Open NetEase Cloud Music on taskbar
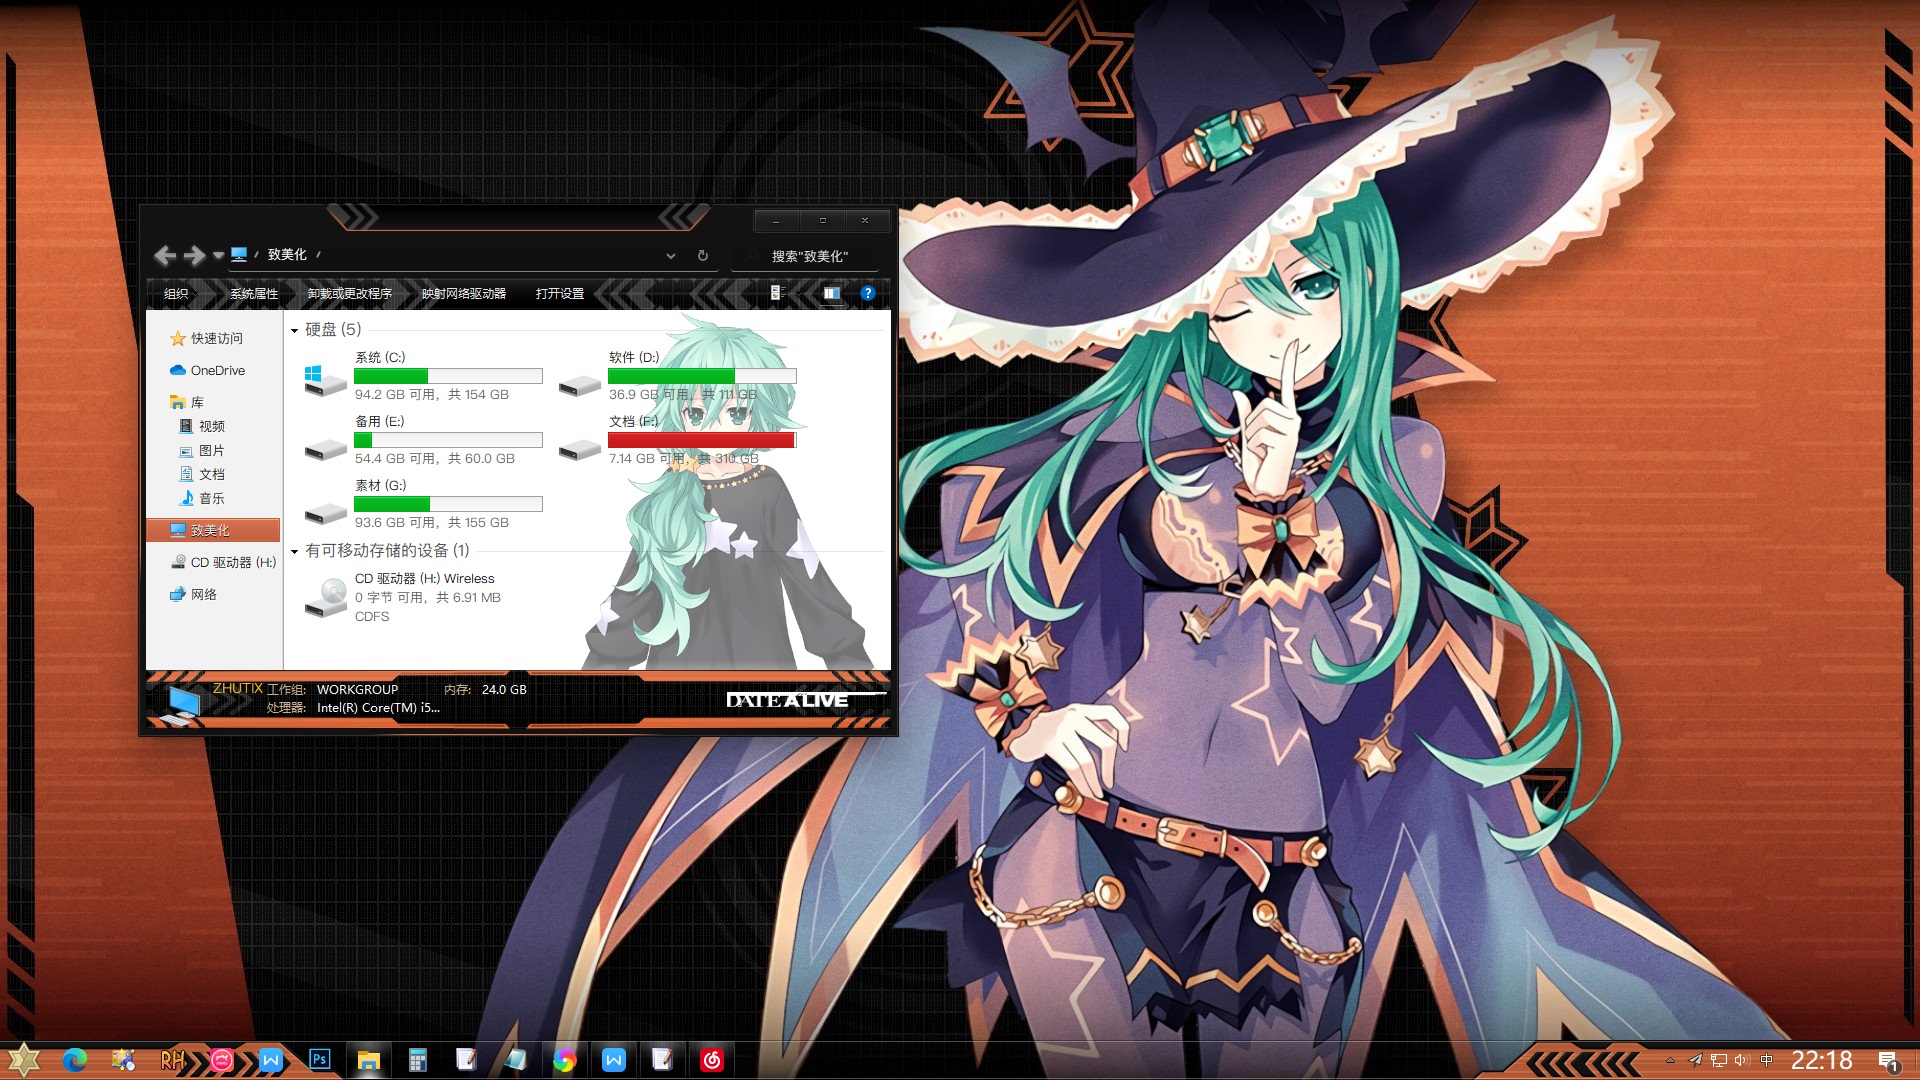The image size is (1920, 1080). coord(711,1060)
